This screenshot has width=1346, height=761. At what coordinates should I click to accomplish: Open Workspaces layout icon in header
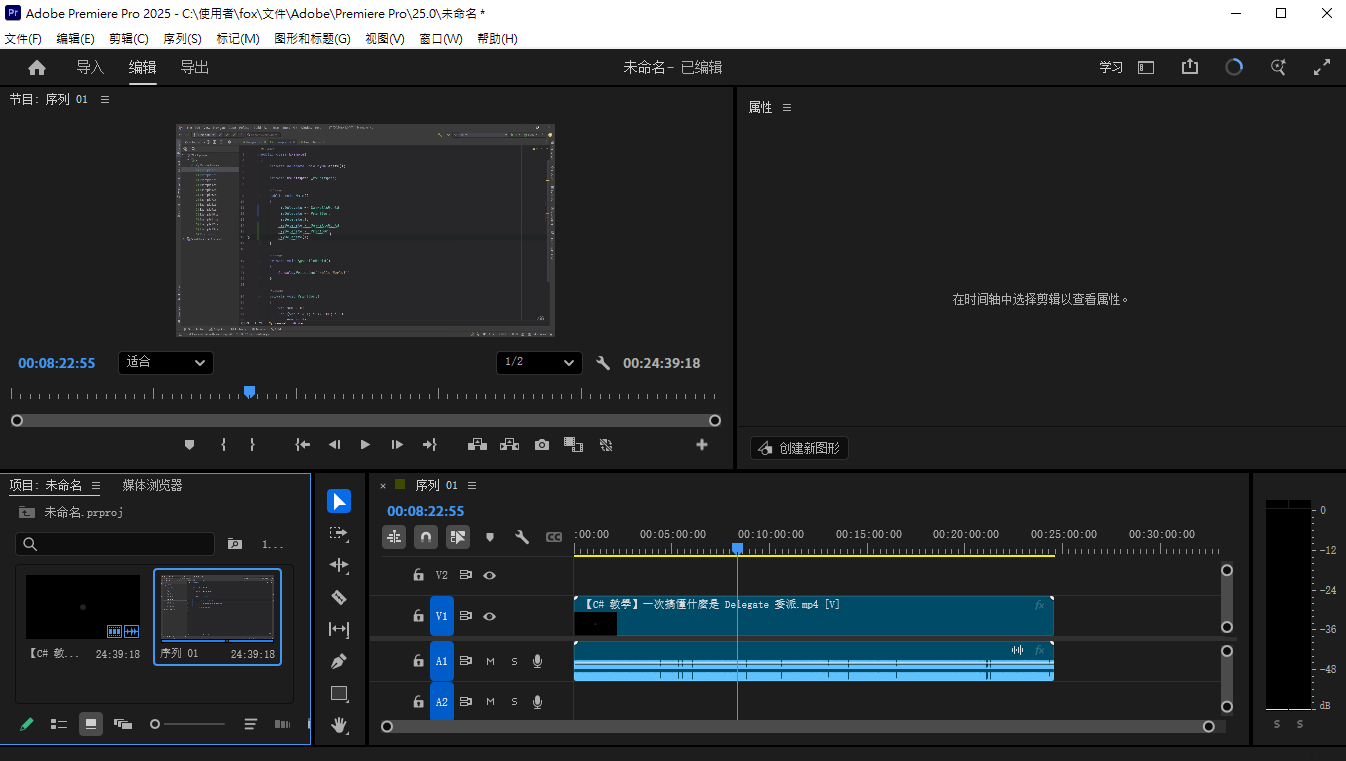[x=1146, y=67]
